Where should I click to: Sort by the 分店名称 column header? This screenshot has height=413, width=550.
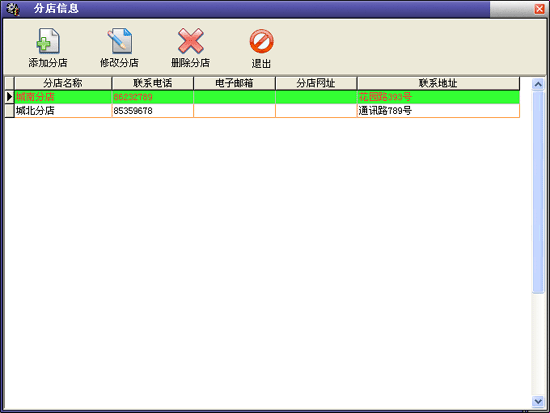point(63,83)
